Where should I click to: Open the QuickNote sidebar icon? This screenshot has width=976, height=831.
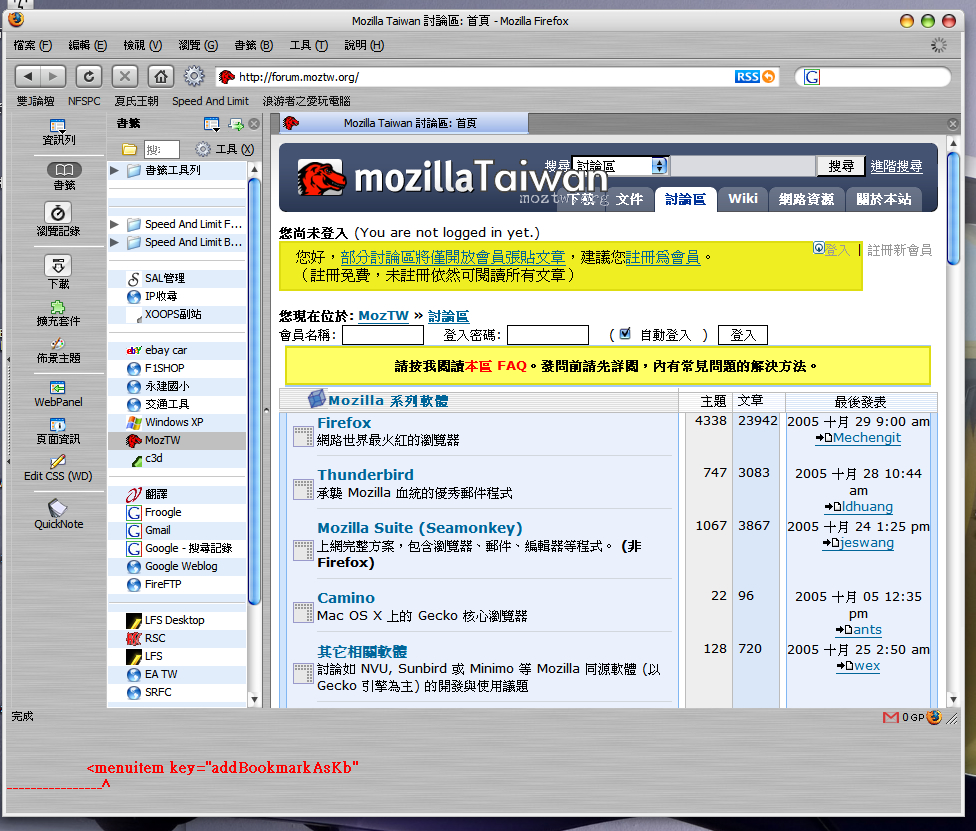coord(58,512)
